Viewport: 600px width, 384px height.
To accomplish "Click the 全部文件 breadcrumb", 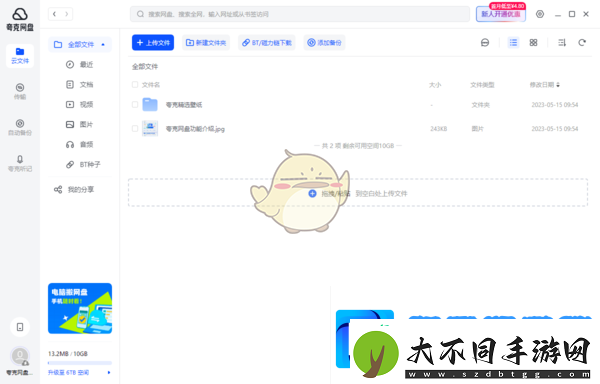I will 145,67.
